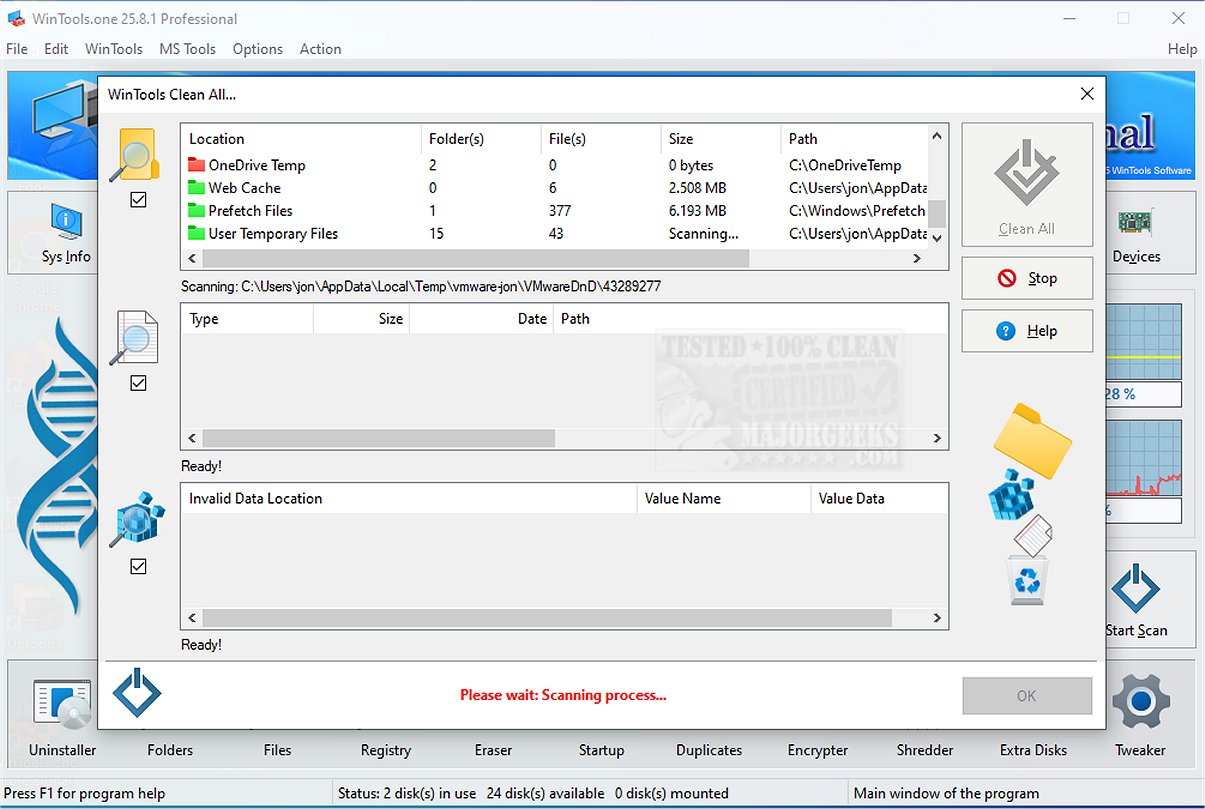Click the locations list scroll up arrow
The width and height of the screenshot is (1205, 809).
pyautogui.click(x=937, y=136)
